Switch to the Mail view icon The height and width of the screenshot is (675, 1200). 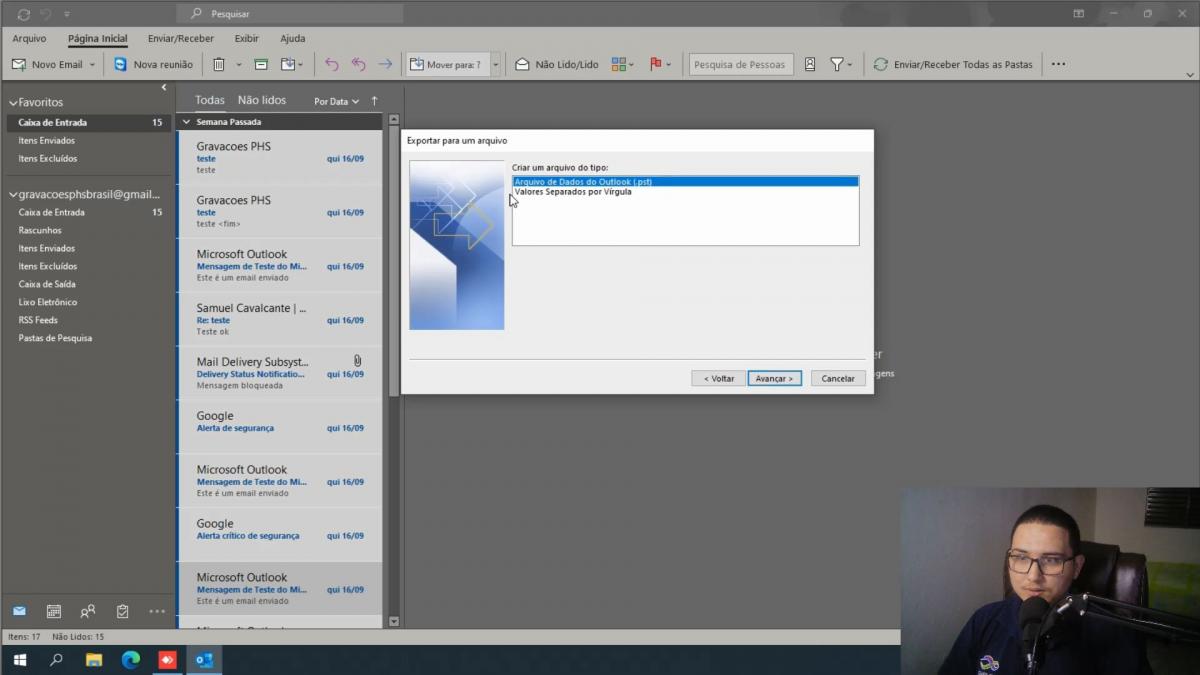pos(19,611)
